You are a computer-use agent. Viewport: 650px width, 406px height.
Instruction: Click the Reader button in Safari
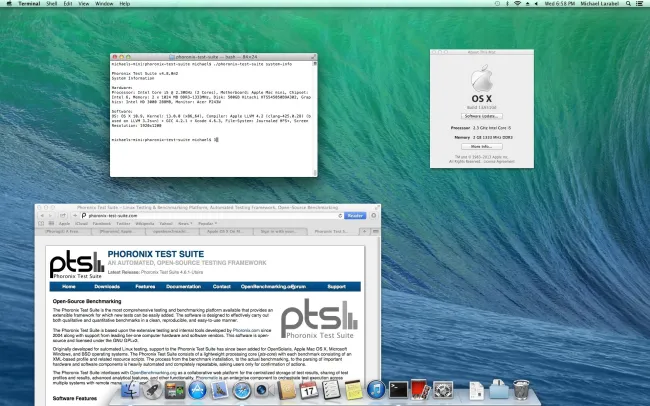(x=355, y=216)
